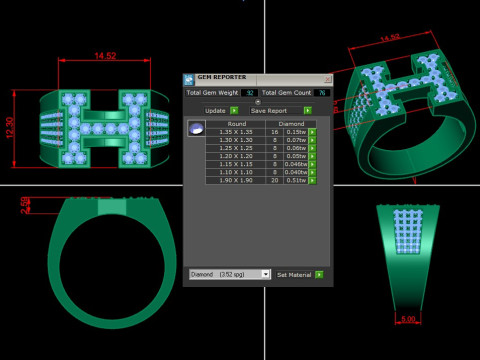Click the Set Material label button
This screenshot has height=360, width=480.
click(x=294, y=275)
